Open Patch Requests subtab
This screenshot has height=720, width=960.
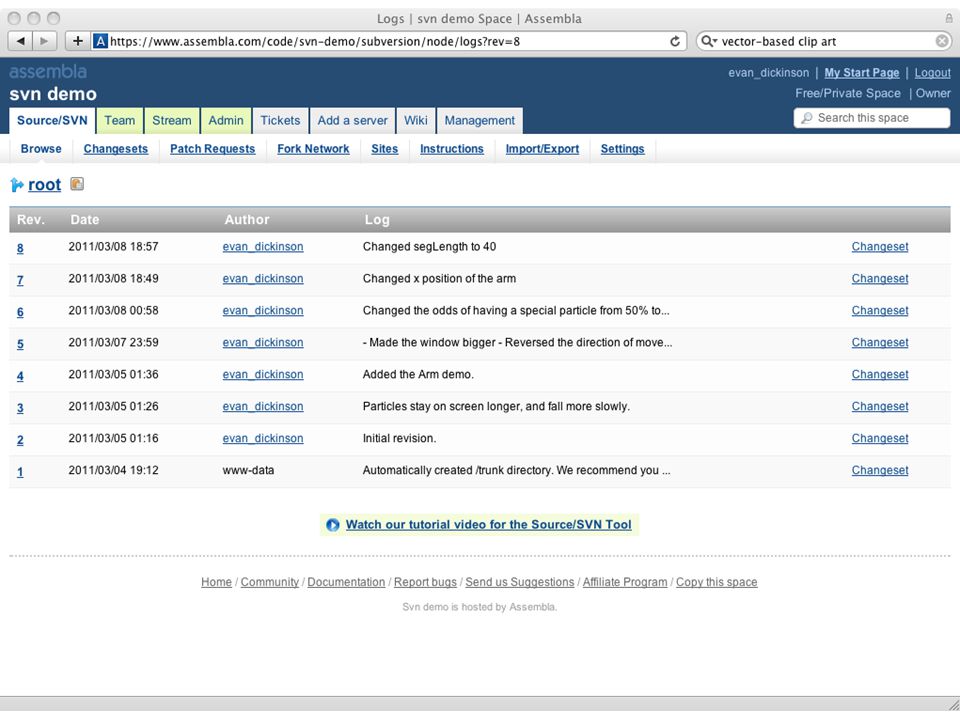(212, 149)
